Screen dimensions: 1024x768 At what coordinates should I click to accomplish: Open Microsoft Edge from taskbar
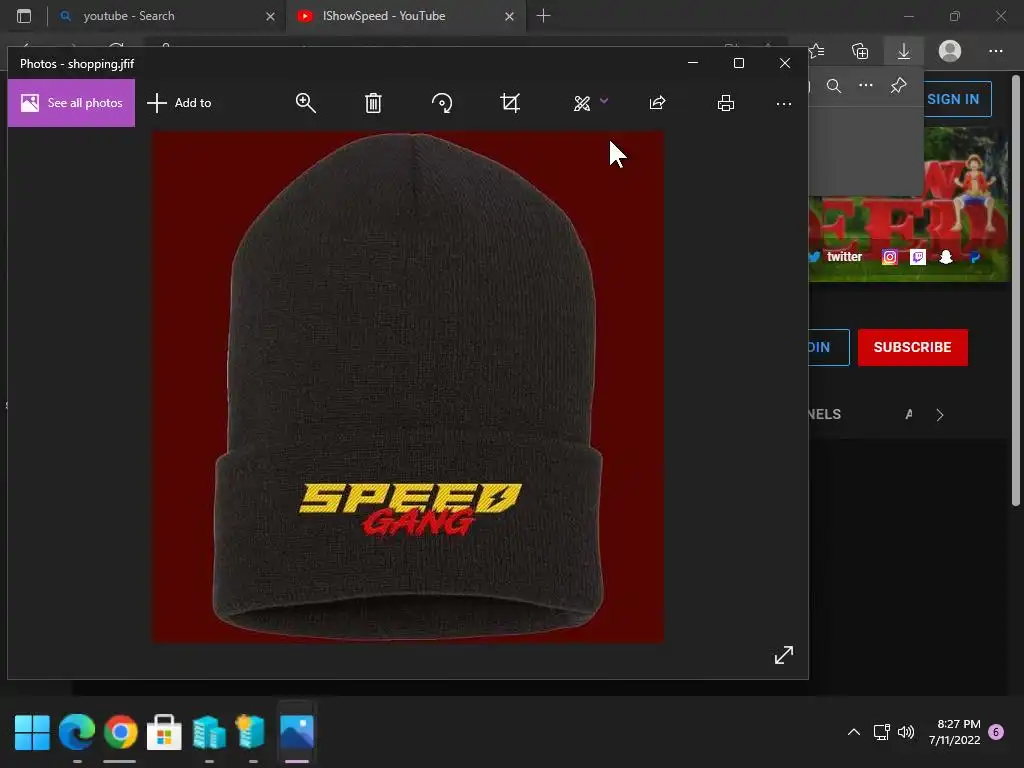tap(76, 732)
